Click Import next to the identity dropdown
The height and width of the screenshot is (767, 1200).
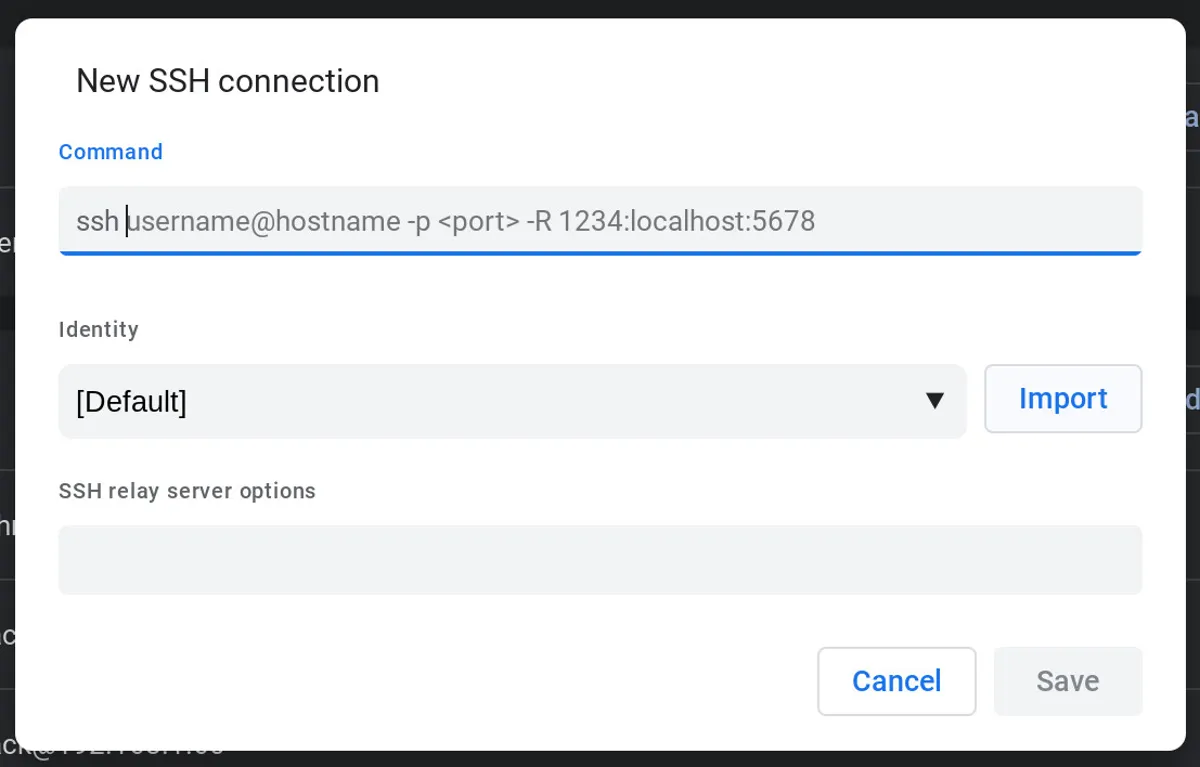(x=1063, y=398)
